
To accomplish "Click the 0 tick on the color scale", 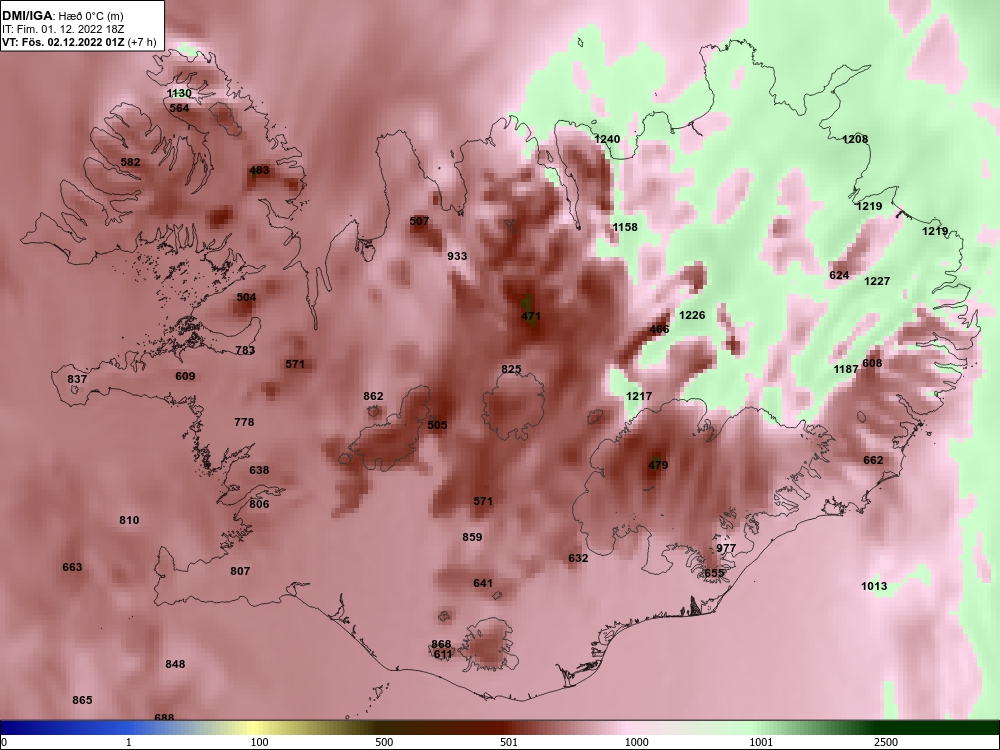I will [x=4, y=742].
